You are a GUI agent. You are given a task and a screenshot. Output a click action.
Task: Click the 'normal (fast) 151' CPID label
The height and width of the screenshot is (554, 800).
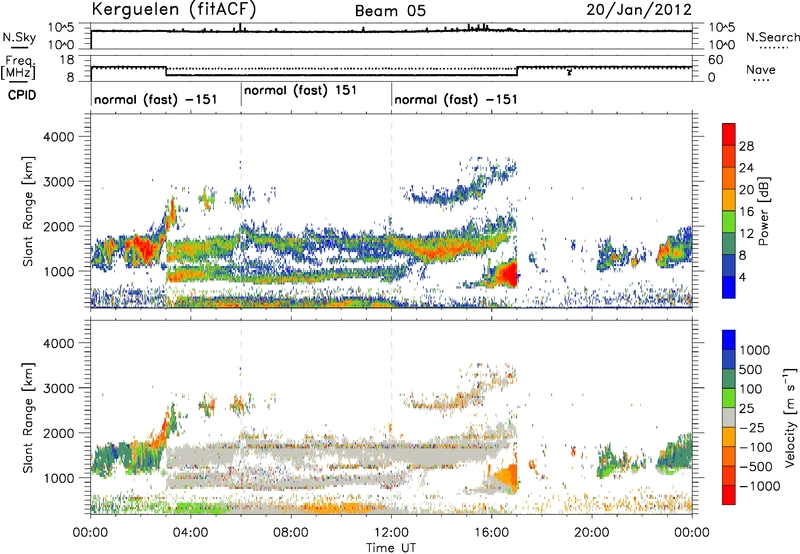[x=300, y=90]
